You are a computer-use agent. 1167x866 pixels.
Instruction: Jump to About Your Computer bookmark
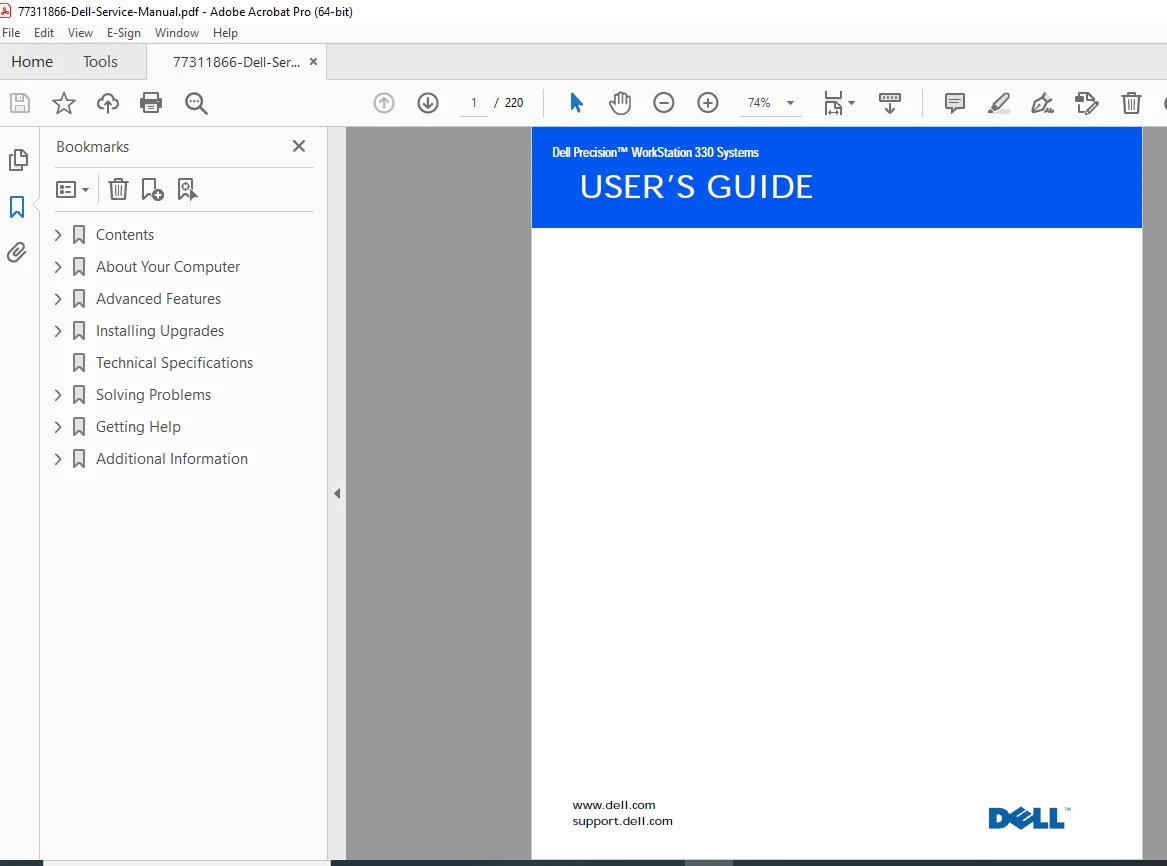[168, 267]
